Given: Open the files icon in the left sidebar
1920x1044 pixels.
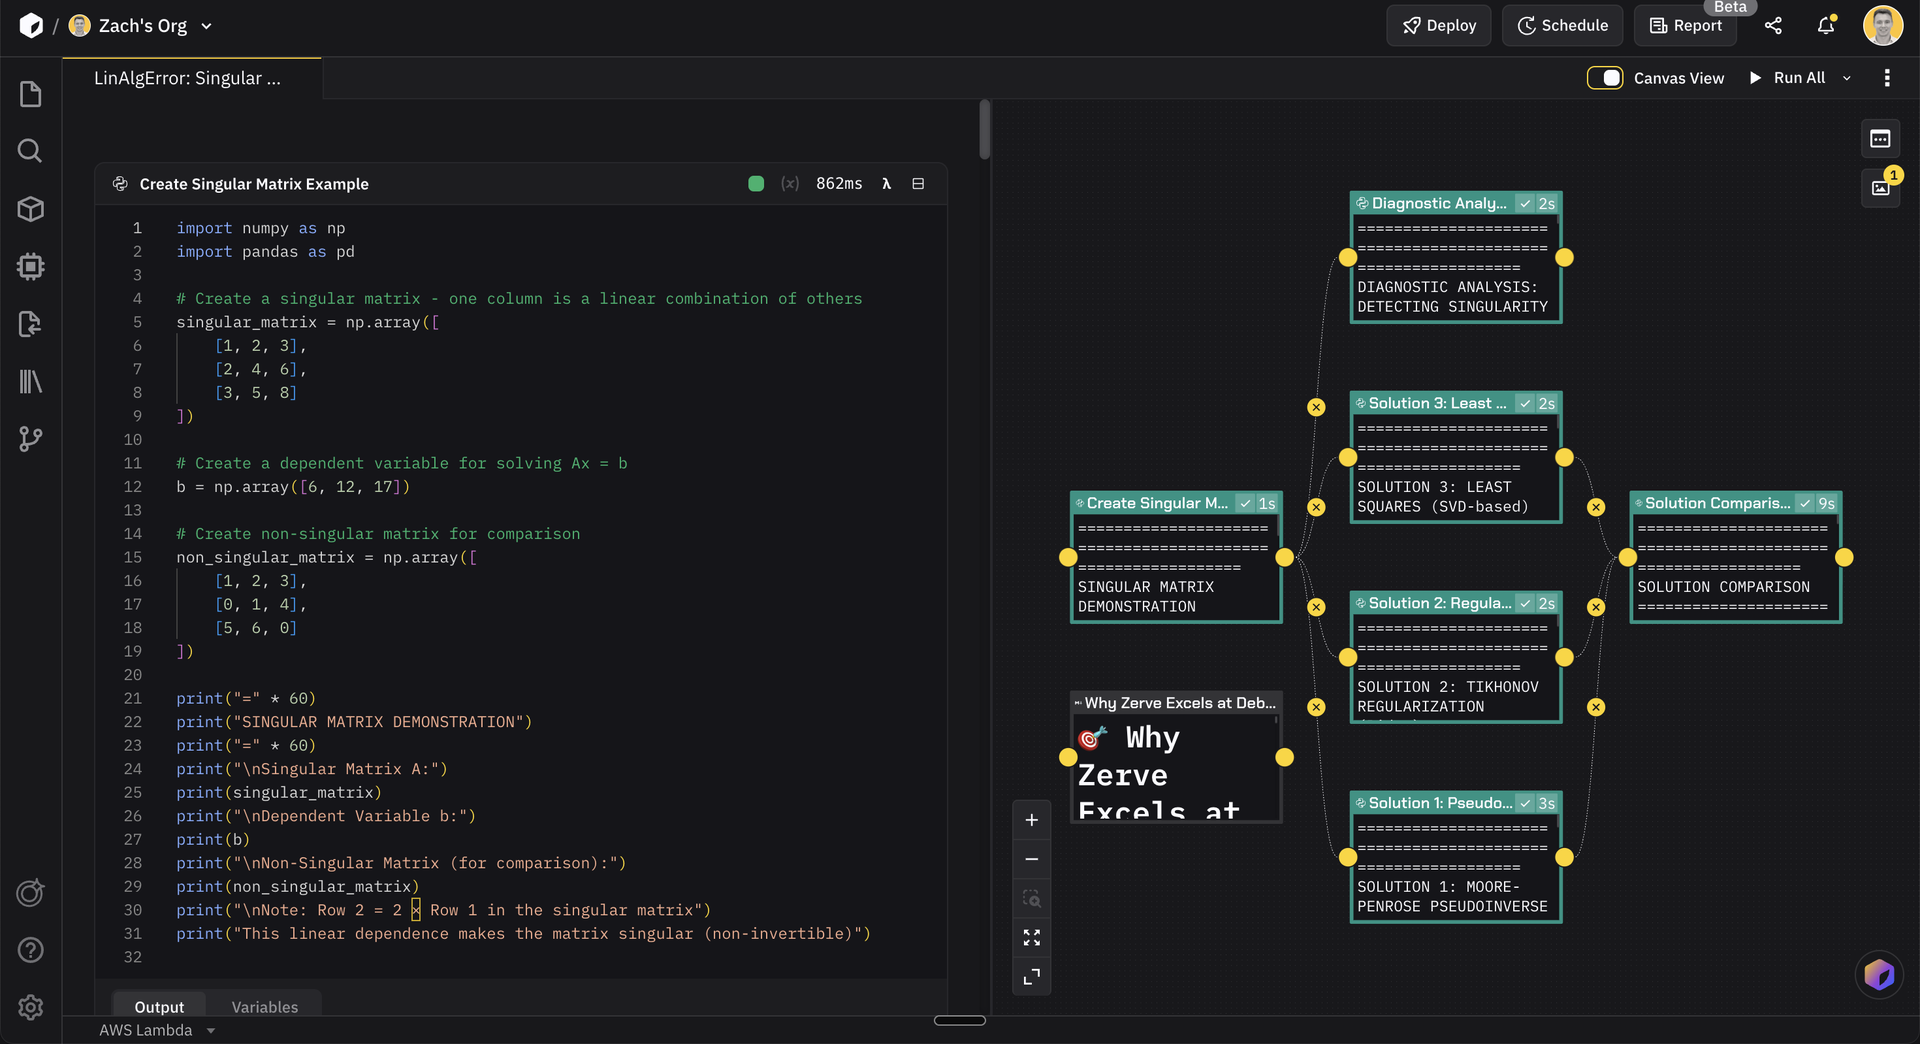Looking at the screenshot, I should (x=30, y=94).
